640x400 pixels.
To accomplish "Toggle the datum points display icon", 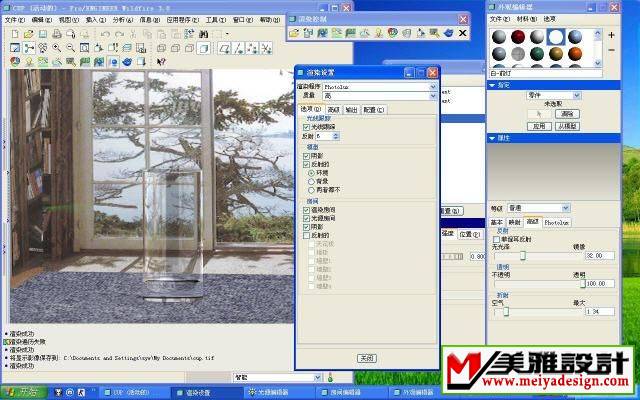I will (x=252, y=48).
